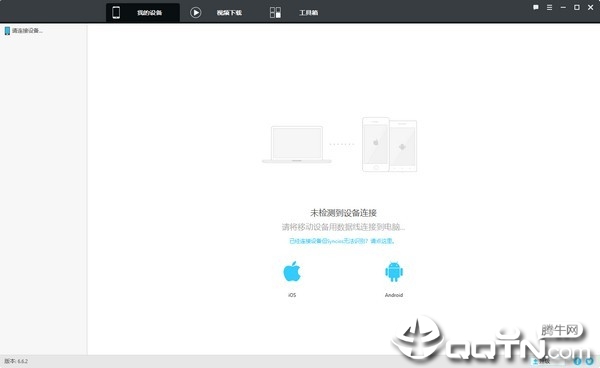Viewport: 600px width, 368px height.
Task: Close the Syncios window
Action: tap(590, 7)
